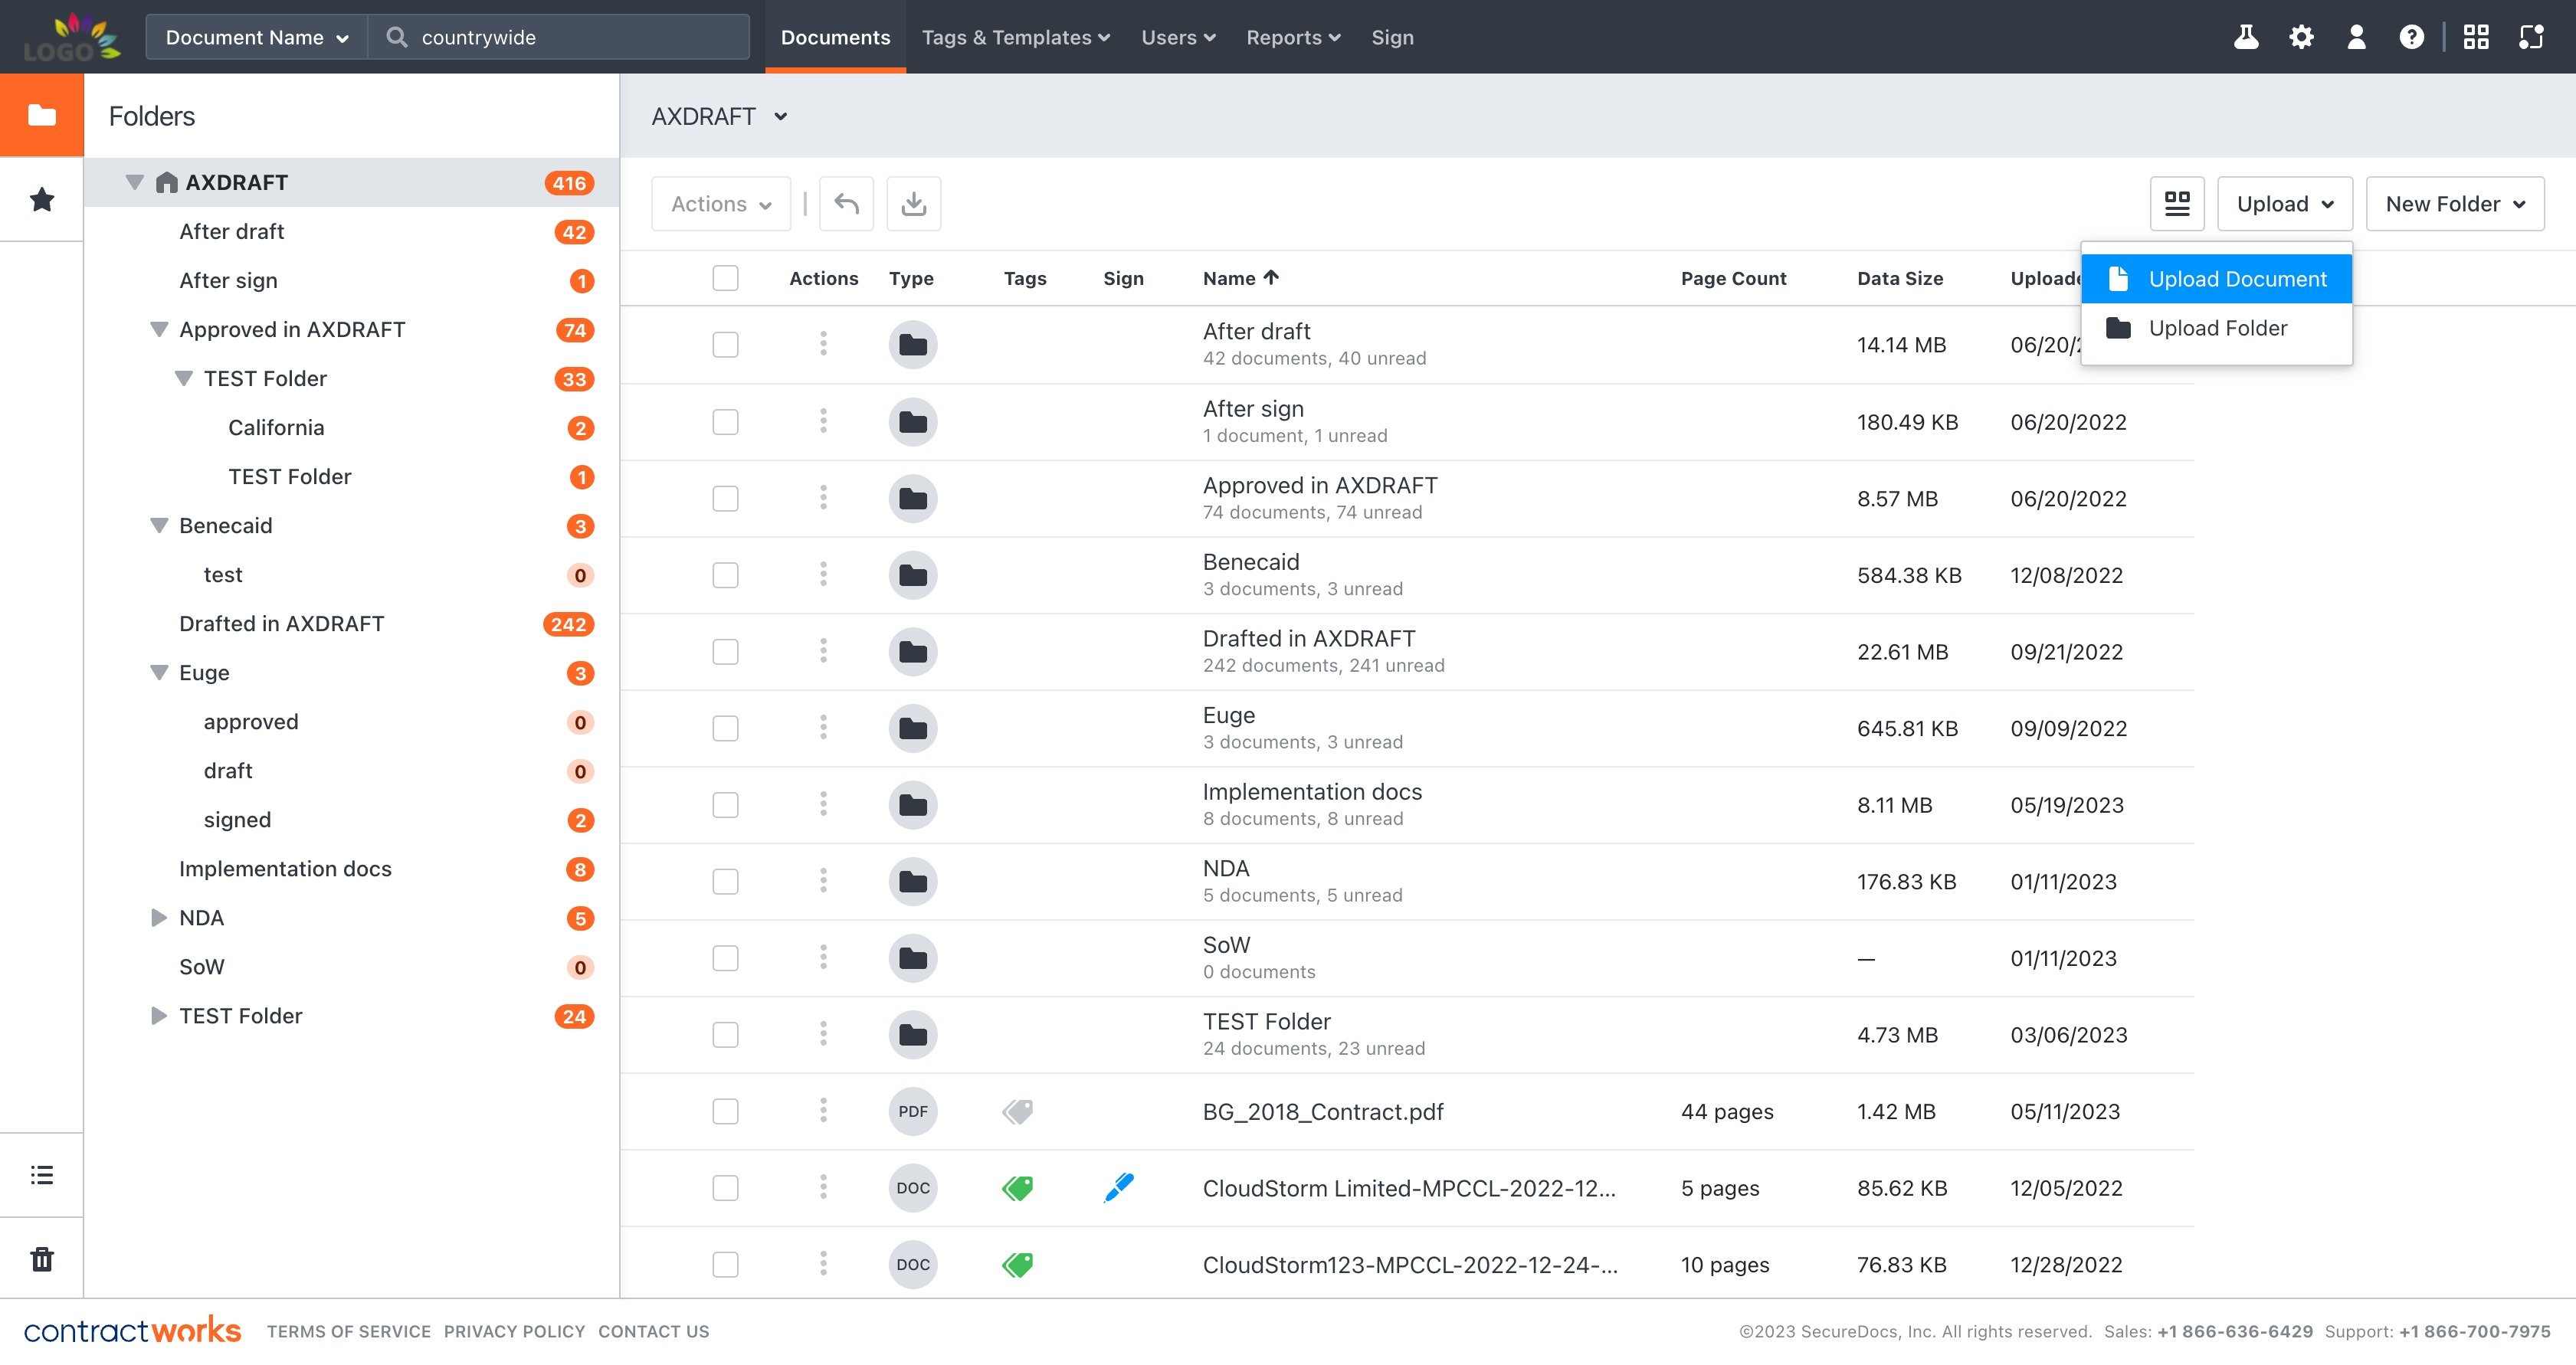Image resolution: width=2576 pixels, height=1365 pixels.
Task: Open the Users menu
Action: pyautogui.click(x=1178, y=37)
